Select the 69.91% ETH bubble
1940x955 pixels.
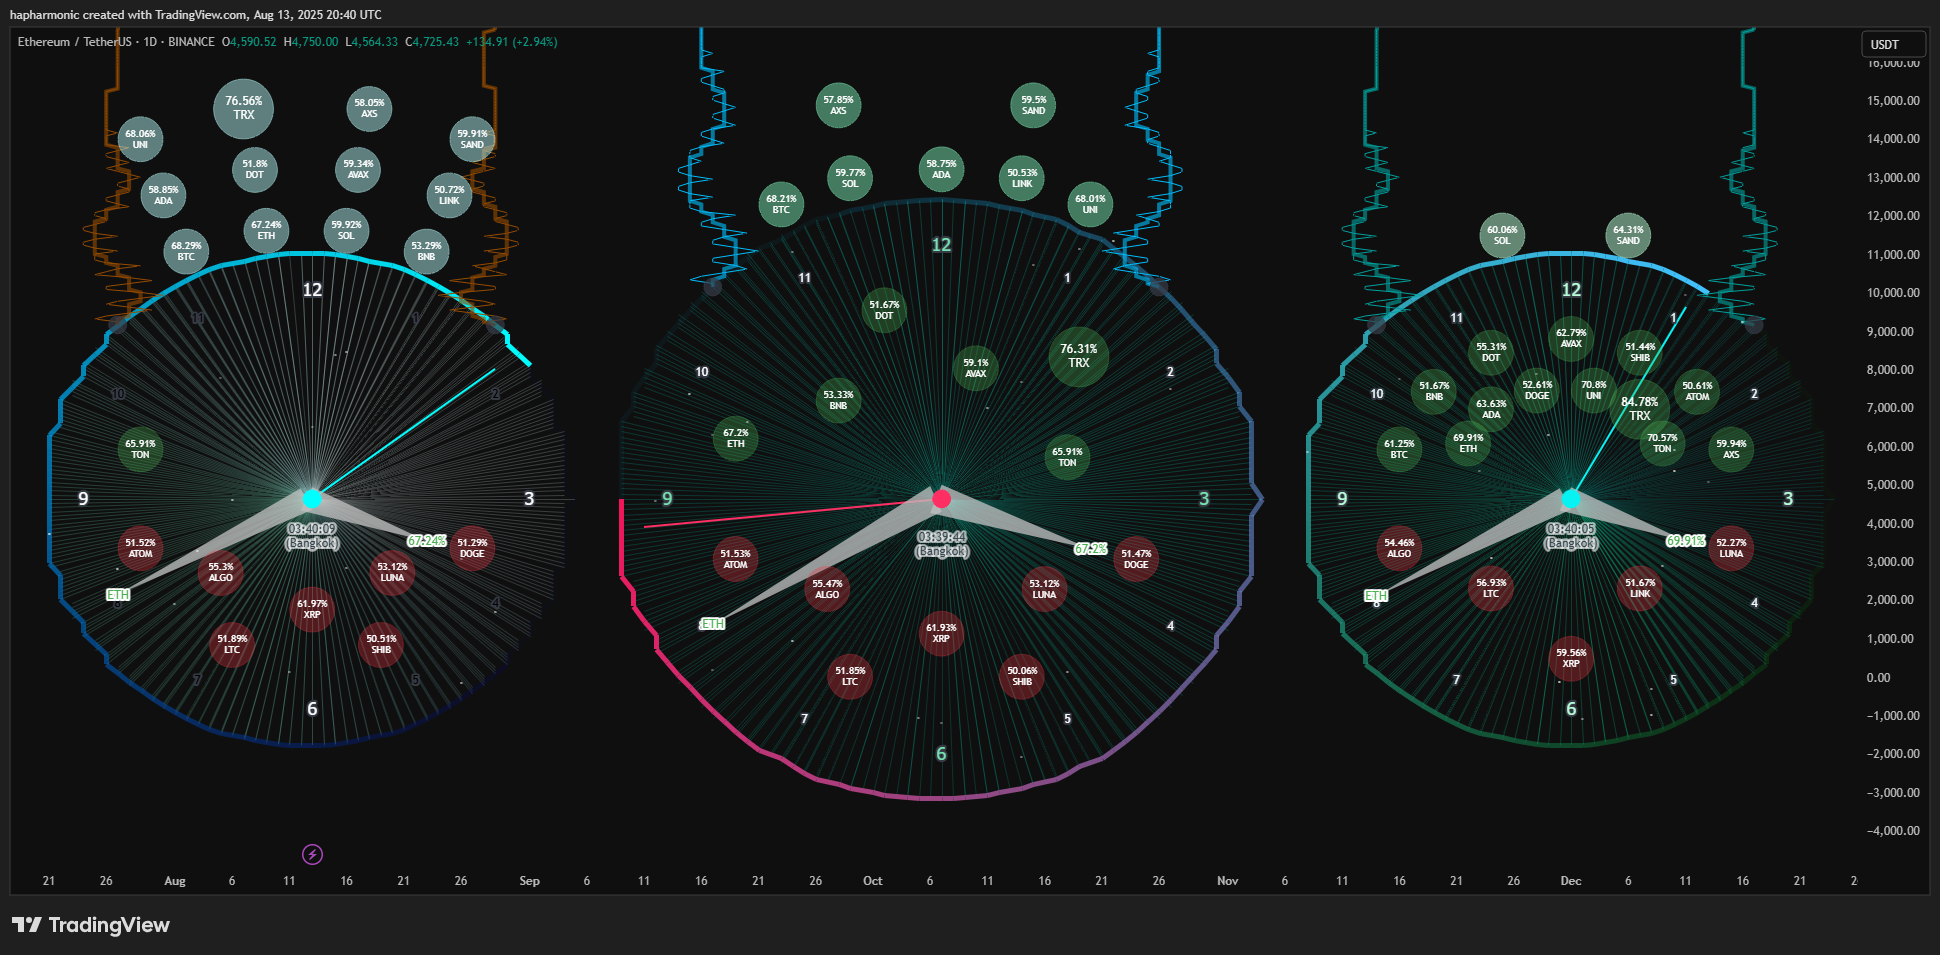(x=1468, y=443)
